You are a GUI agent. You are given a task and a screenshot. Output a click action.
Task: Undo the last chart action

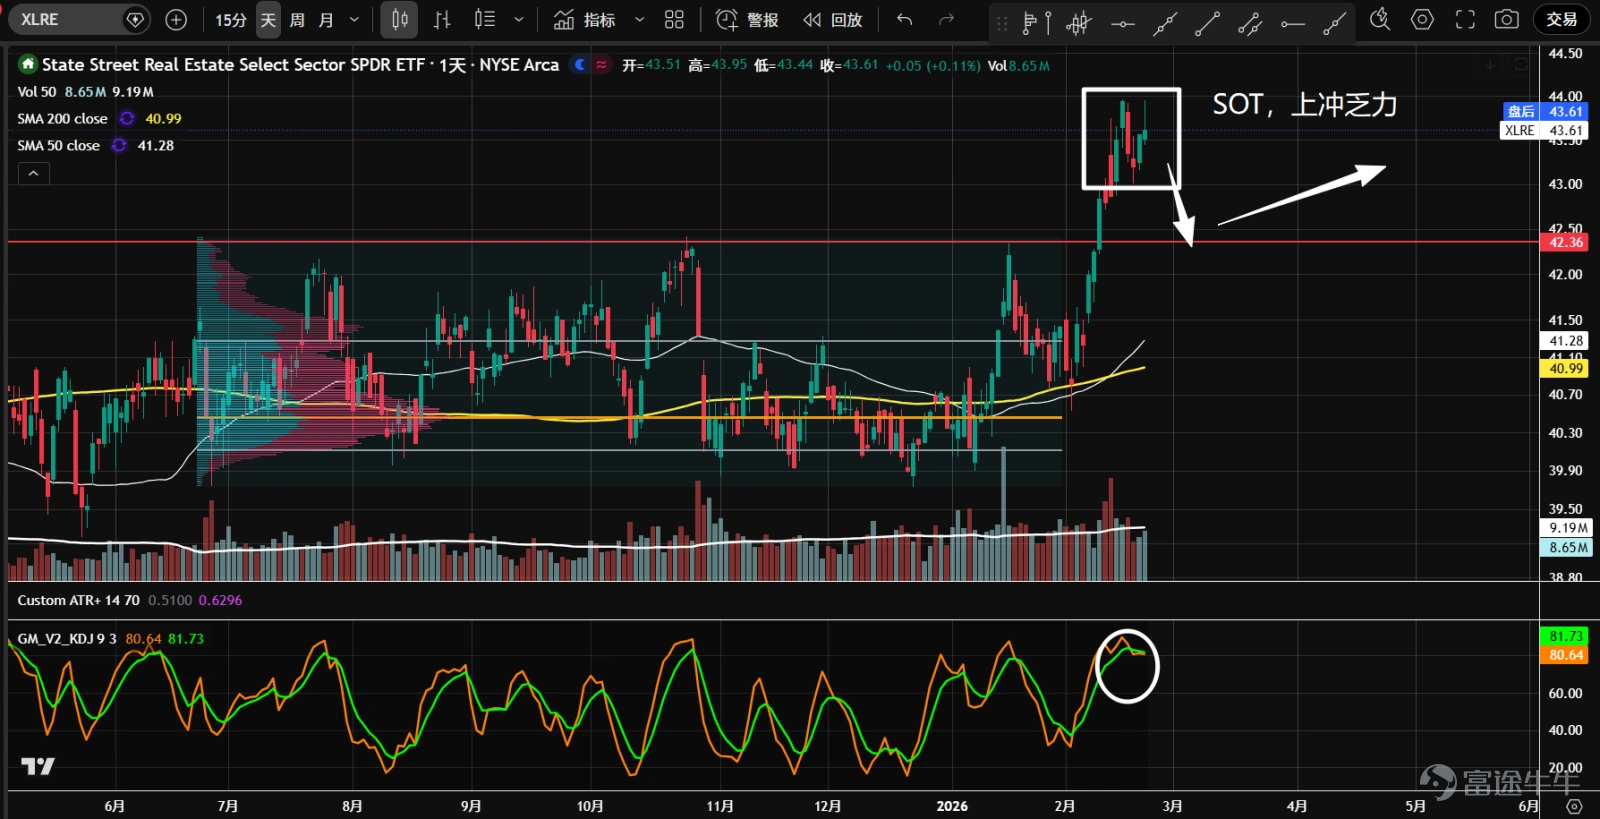click(x=905, y=20)
